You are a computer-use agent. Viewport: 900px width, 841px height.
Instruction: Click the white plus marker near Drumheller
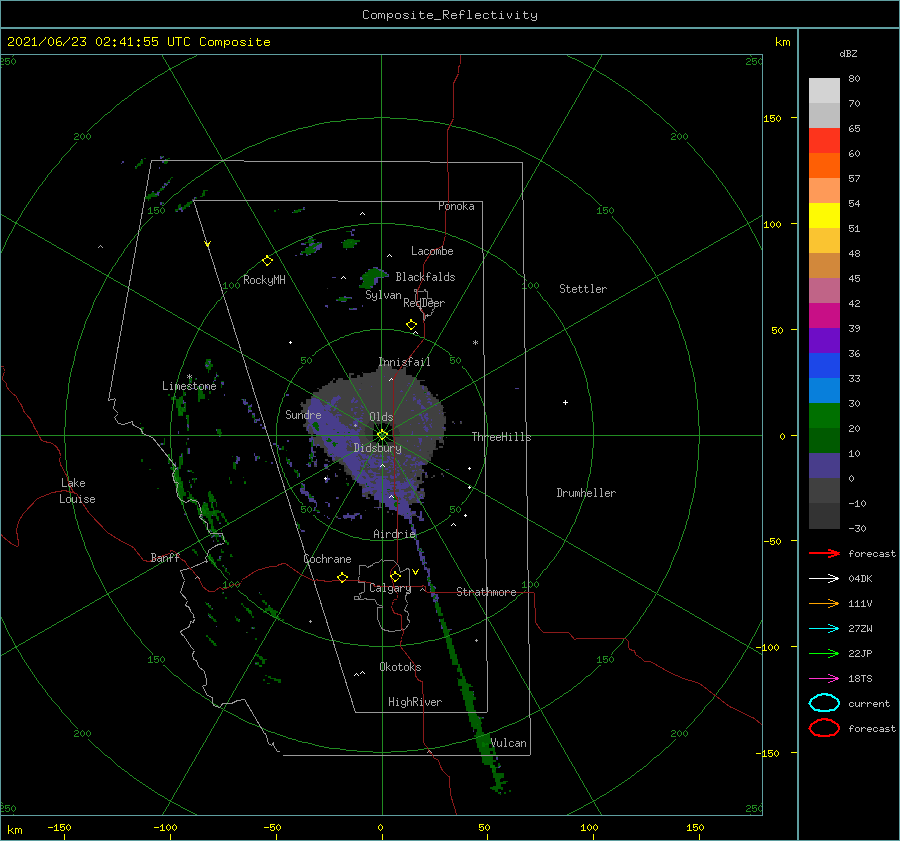(565, 402)
